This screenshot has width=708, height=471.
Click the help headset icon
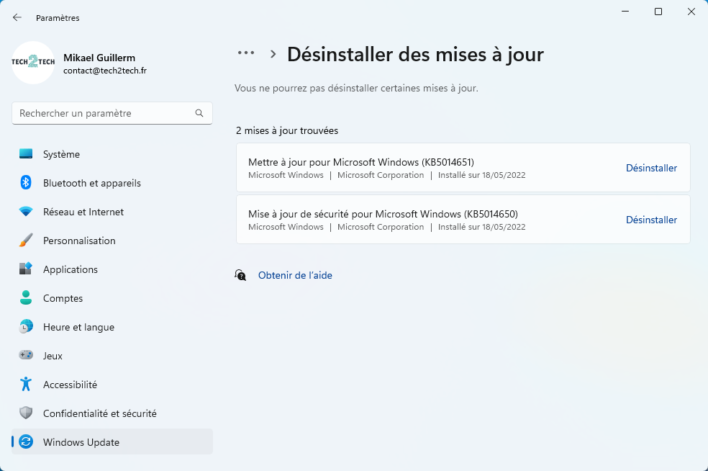click(x=240, y=275)
